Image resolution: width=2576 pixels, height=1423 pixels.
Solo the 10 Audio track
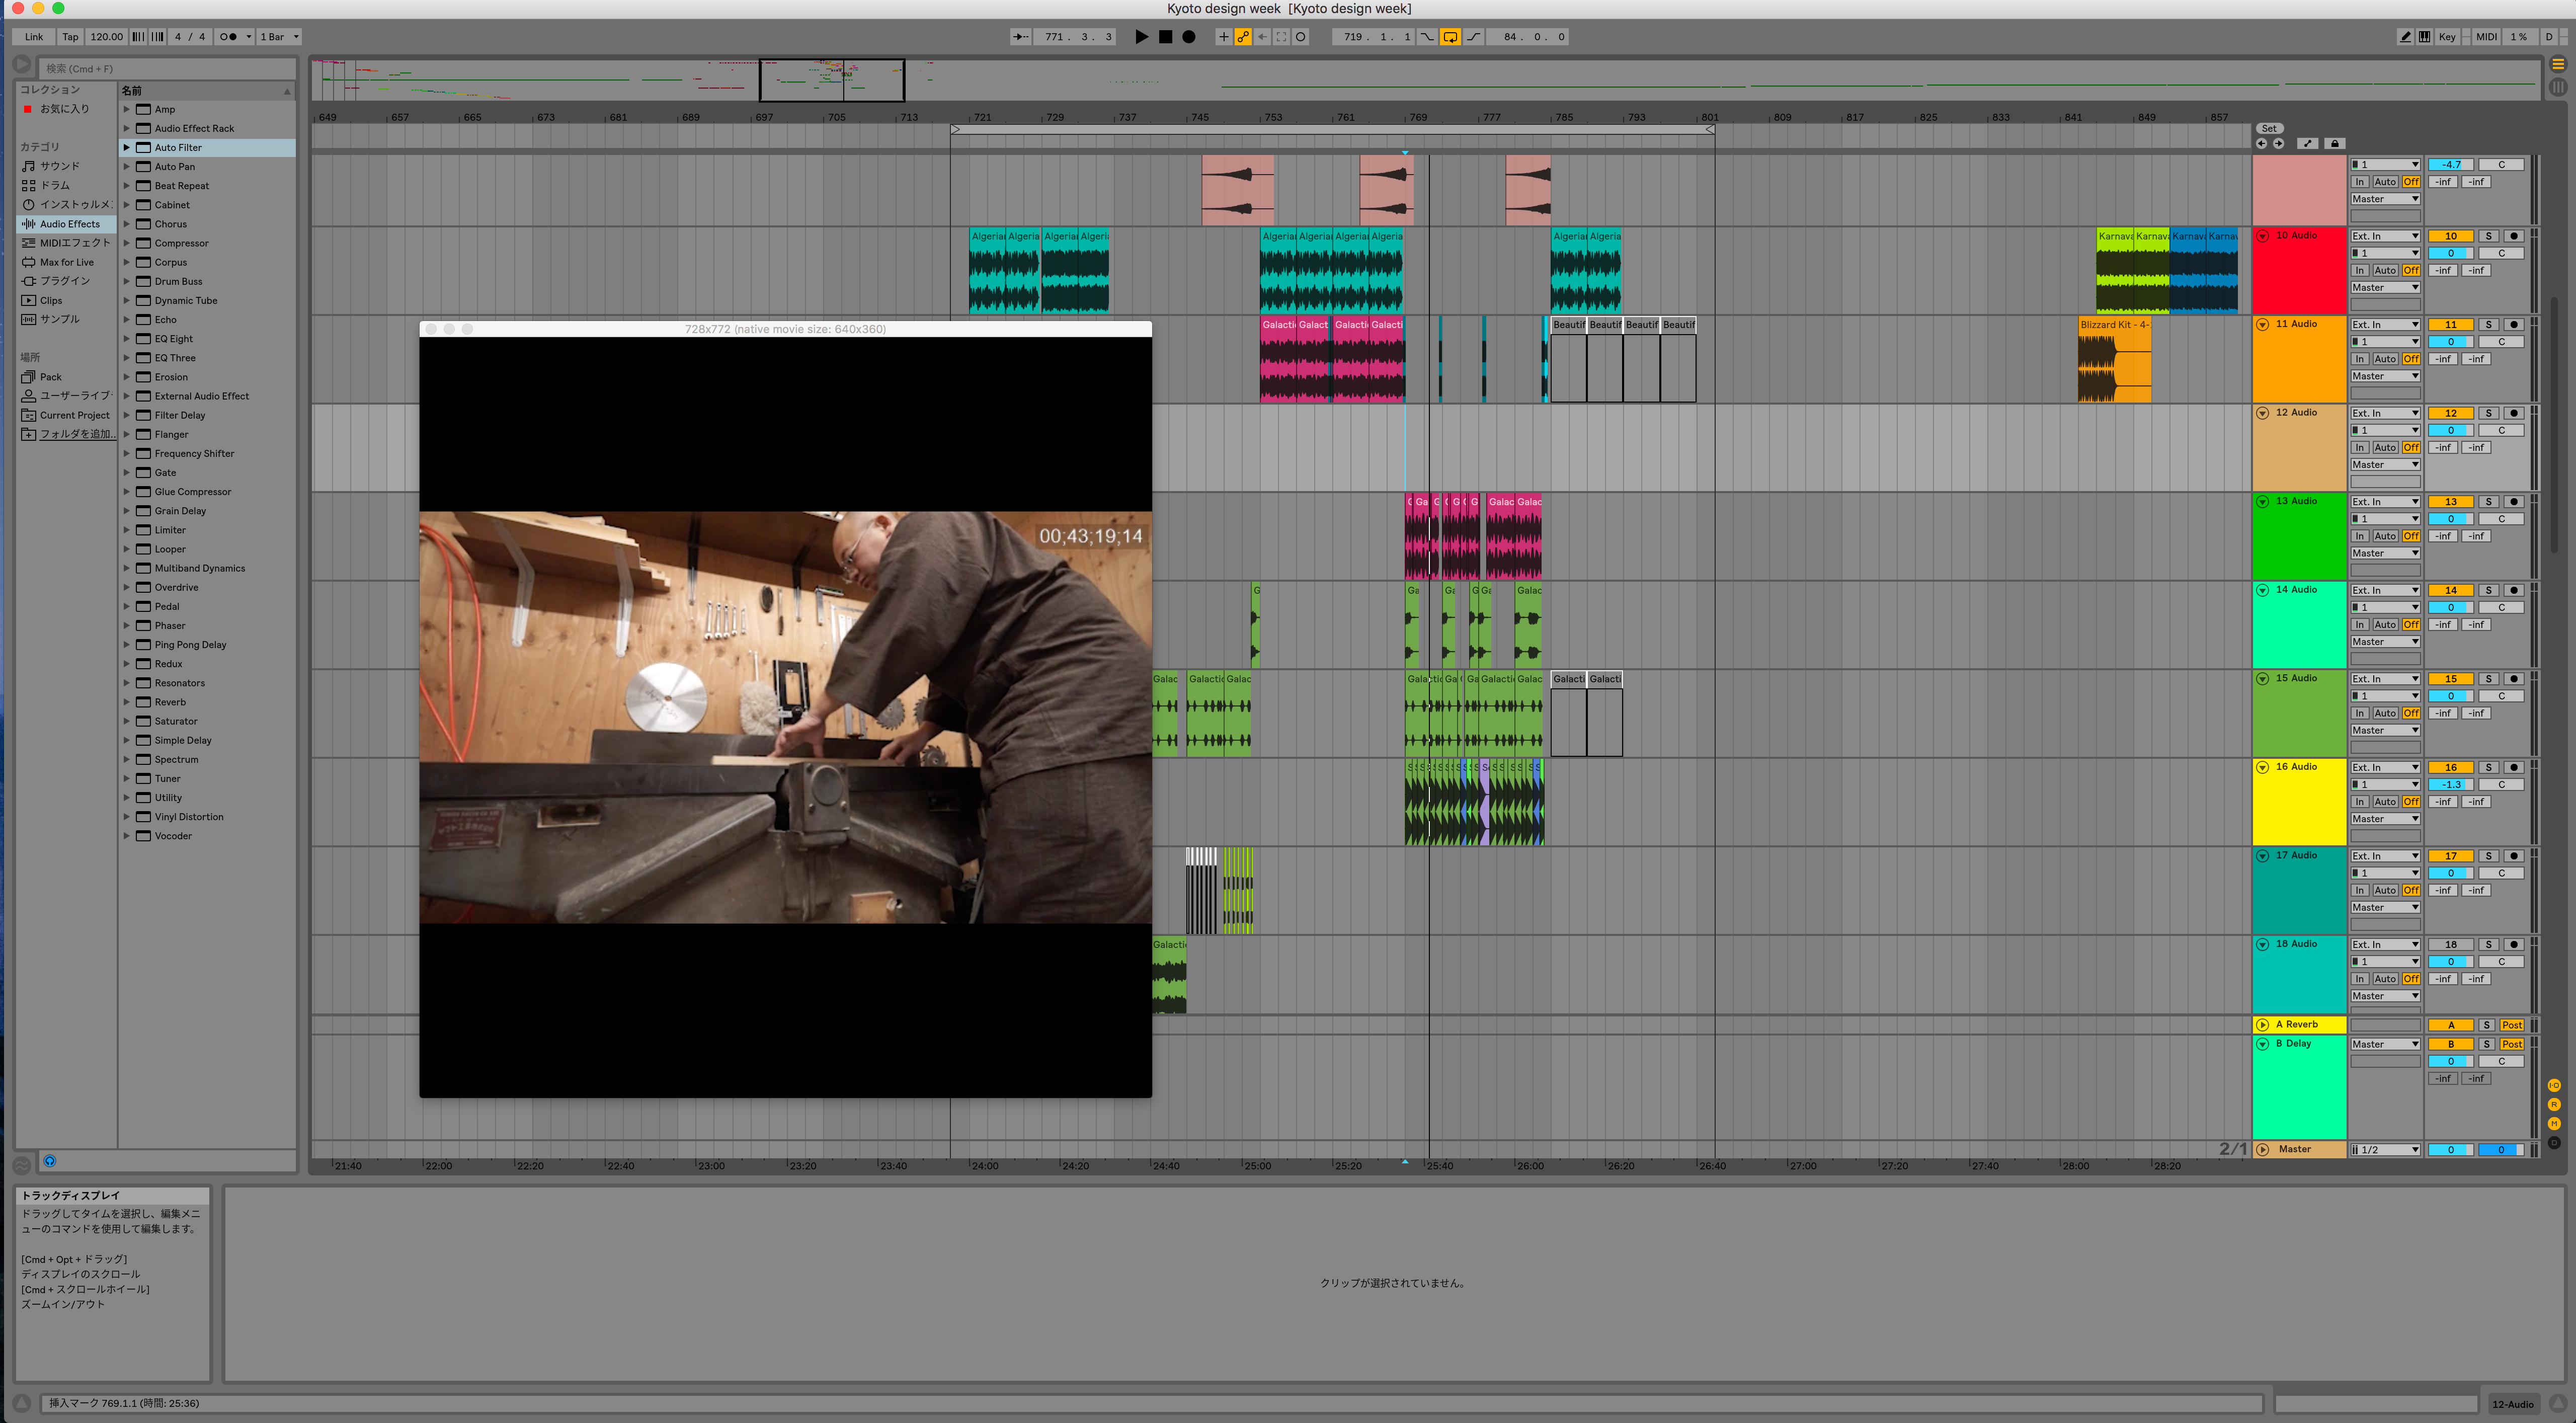[2489, 236]
